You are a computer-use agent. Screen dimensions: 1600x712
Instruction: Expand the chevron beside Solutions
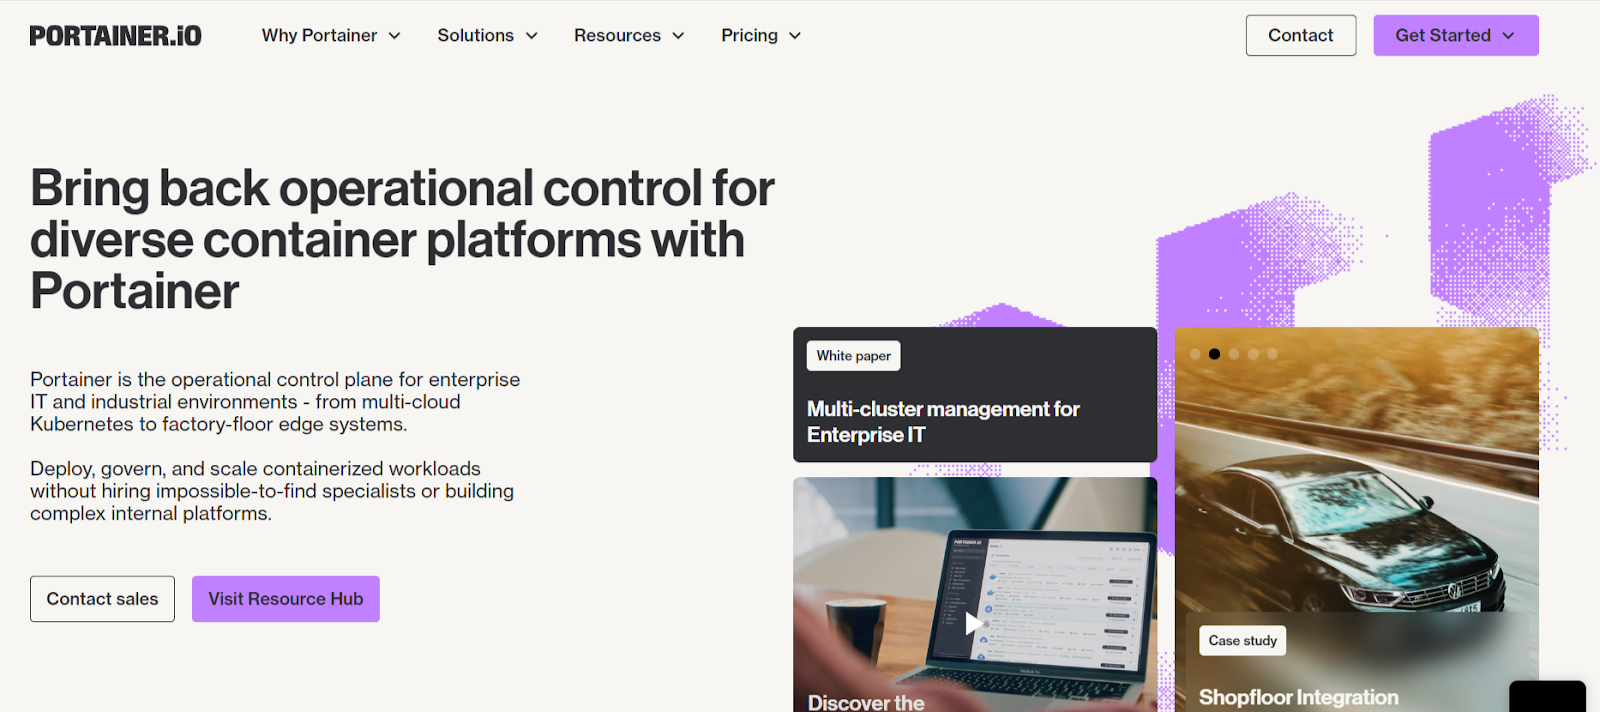click(532, 36)
